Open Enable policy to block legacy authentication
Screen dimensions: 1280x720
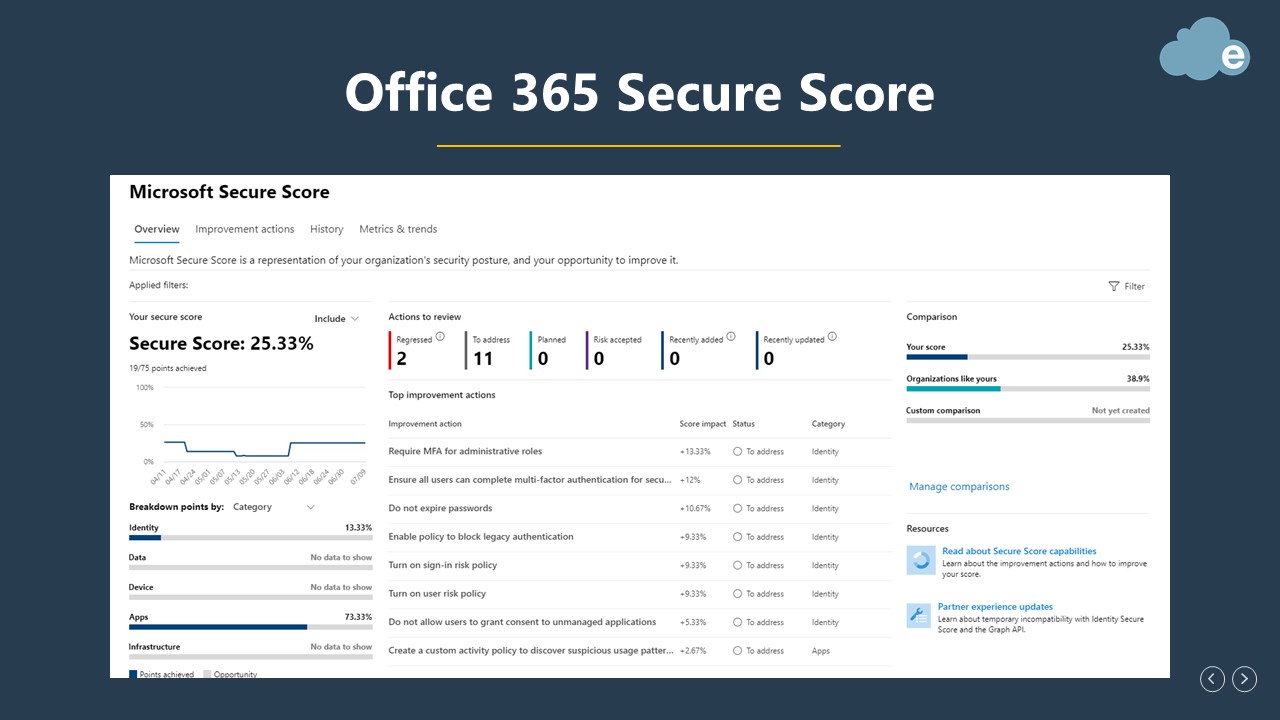(481, 537)
